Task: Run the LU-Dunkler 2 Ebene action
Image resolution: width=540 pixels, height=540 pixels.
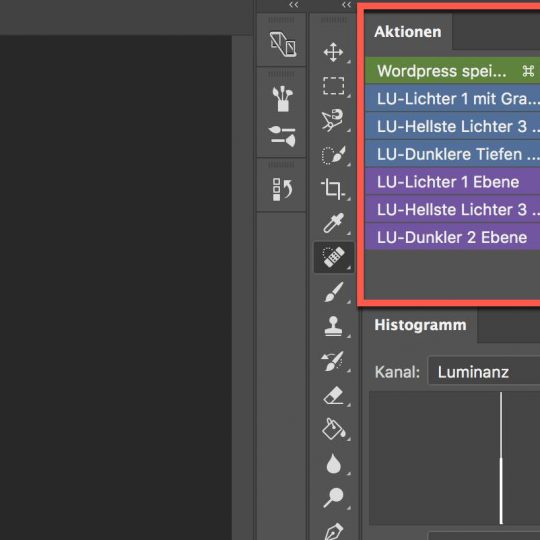Action: point(453,237)
